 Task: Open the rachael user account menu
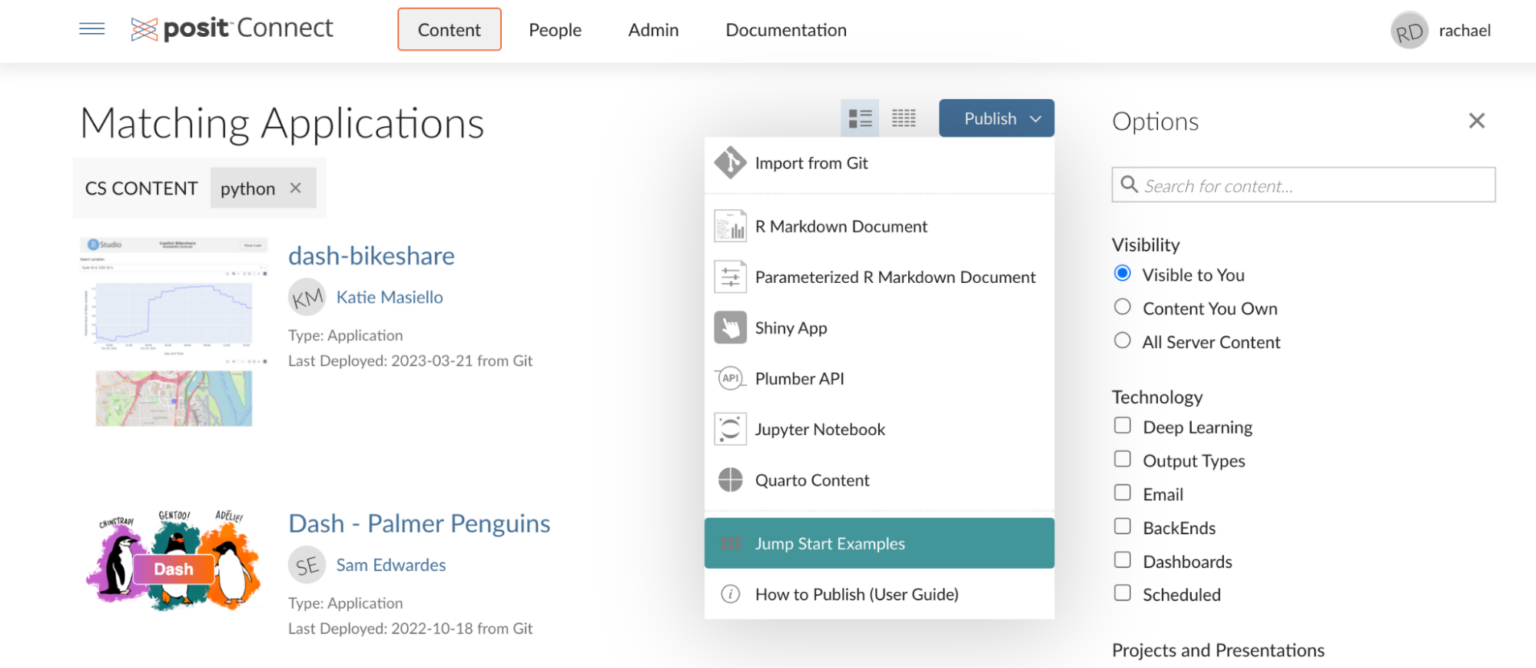[1441, 31]
